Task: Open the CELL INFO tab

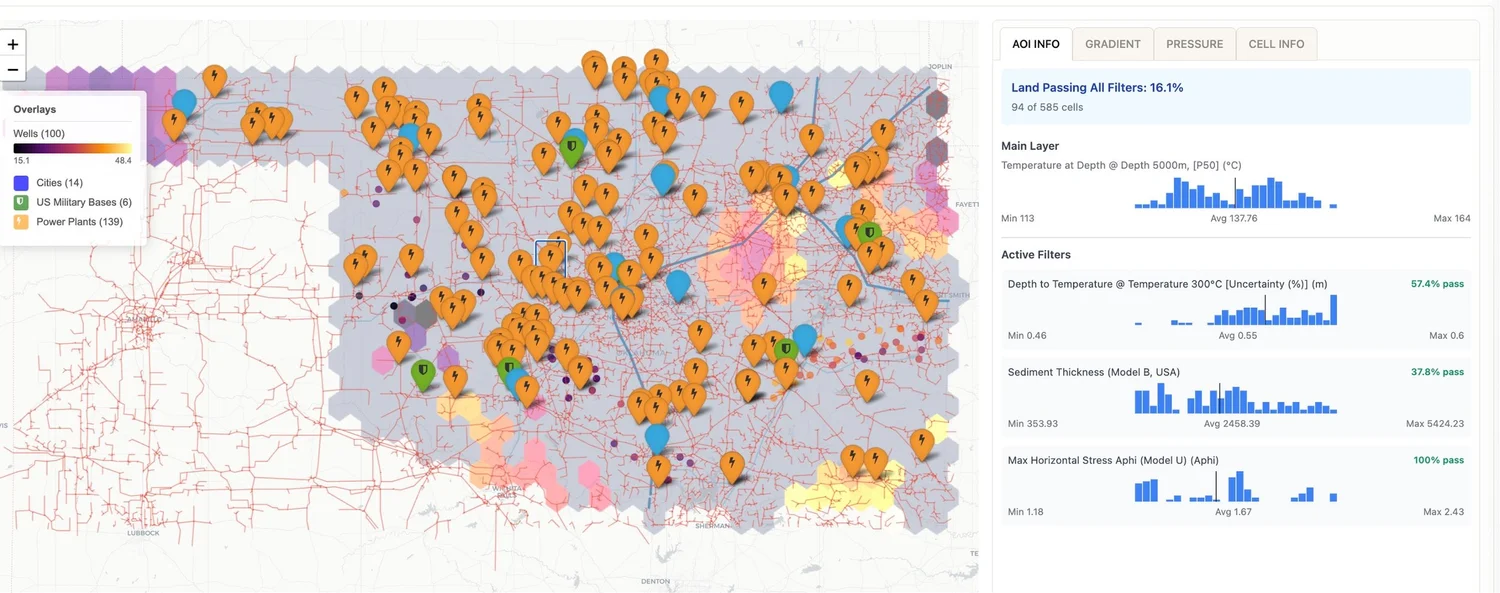Action: point(1276,44)
